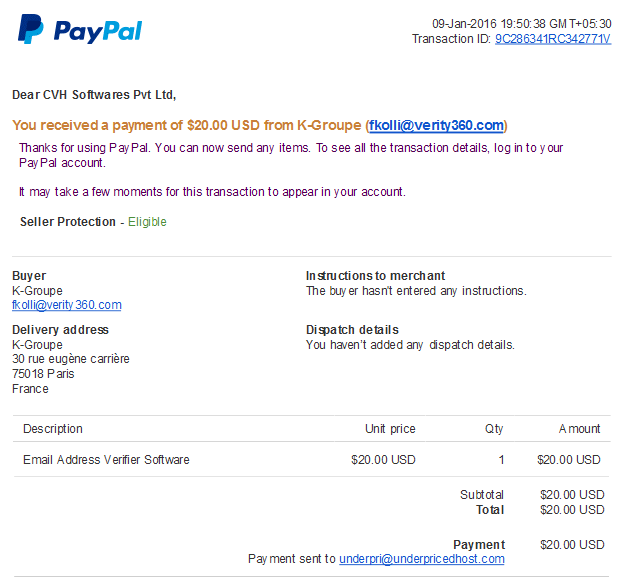
Task: Click the PayPal logo icon
Action: (x=30, y=29)
